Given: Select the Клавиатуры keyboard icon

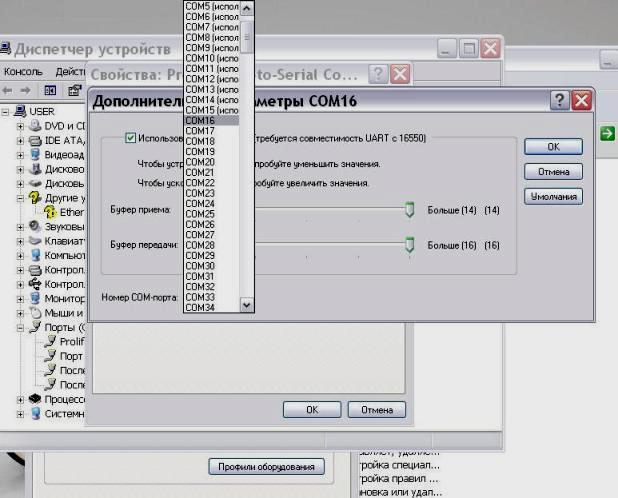Looking at the screenshot, I should tap(35, 241).
